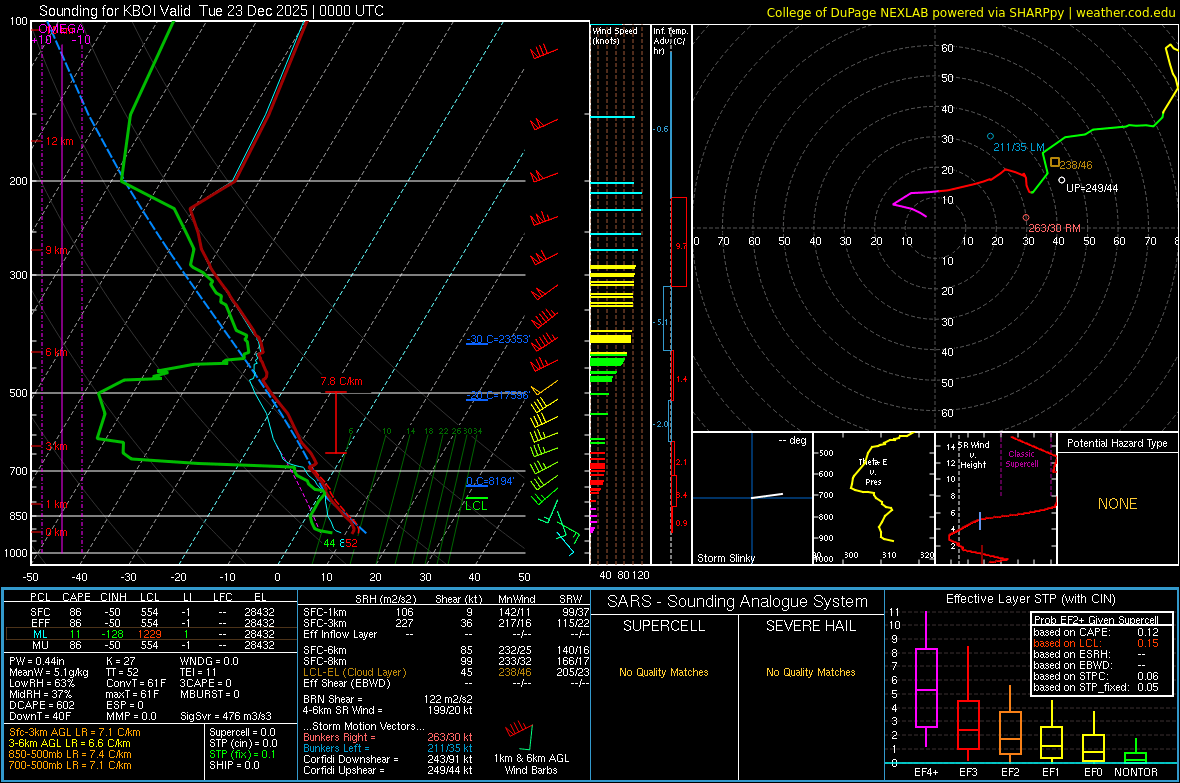Click the 211/35 LM circle marker on the hodograph
1180x783 pixels.
point(990,136)
